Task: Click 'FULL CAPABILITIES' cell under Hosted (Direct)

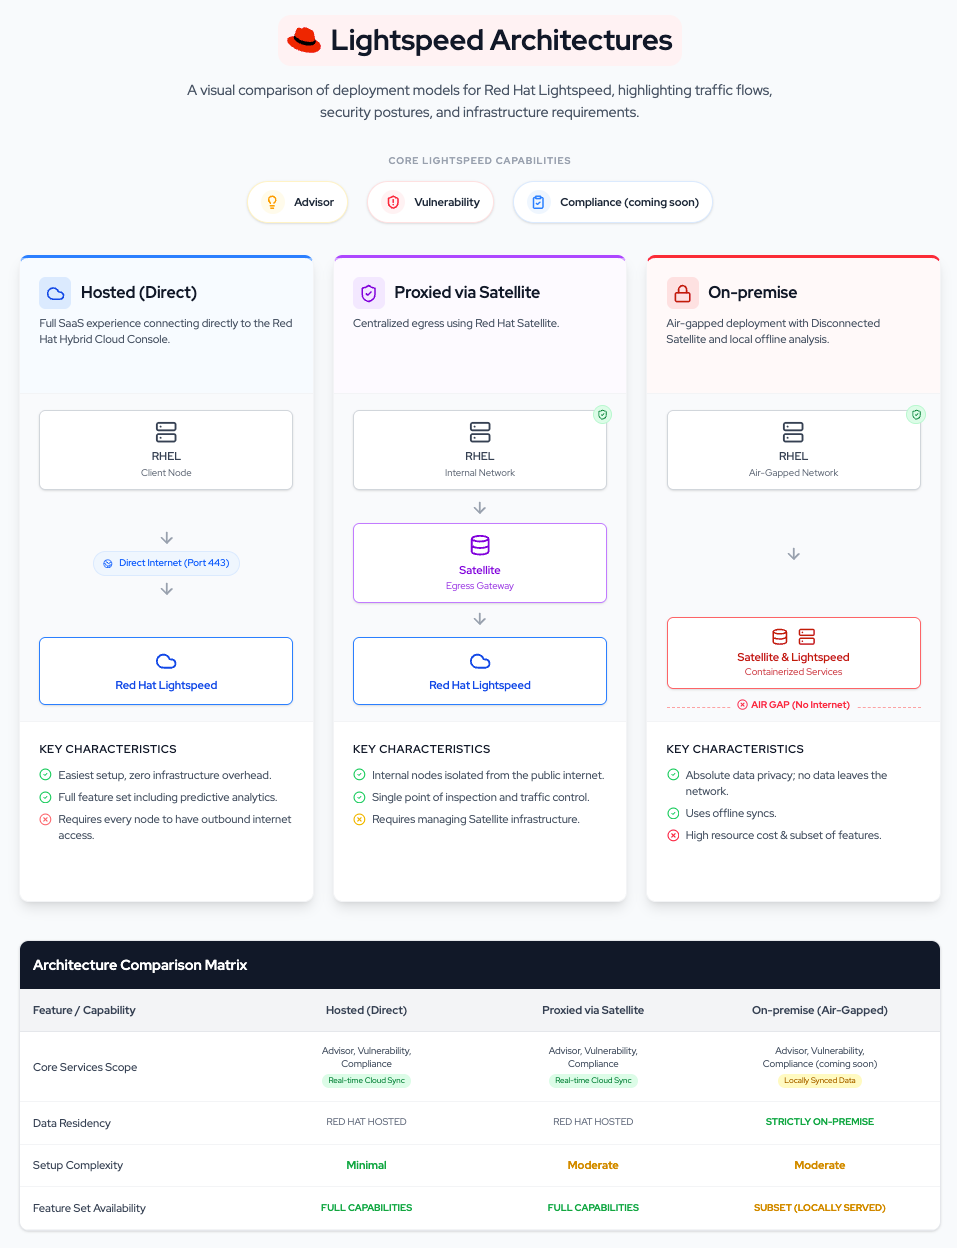Action: click(x=366, y=1208)
